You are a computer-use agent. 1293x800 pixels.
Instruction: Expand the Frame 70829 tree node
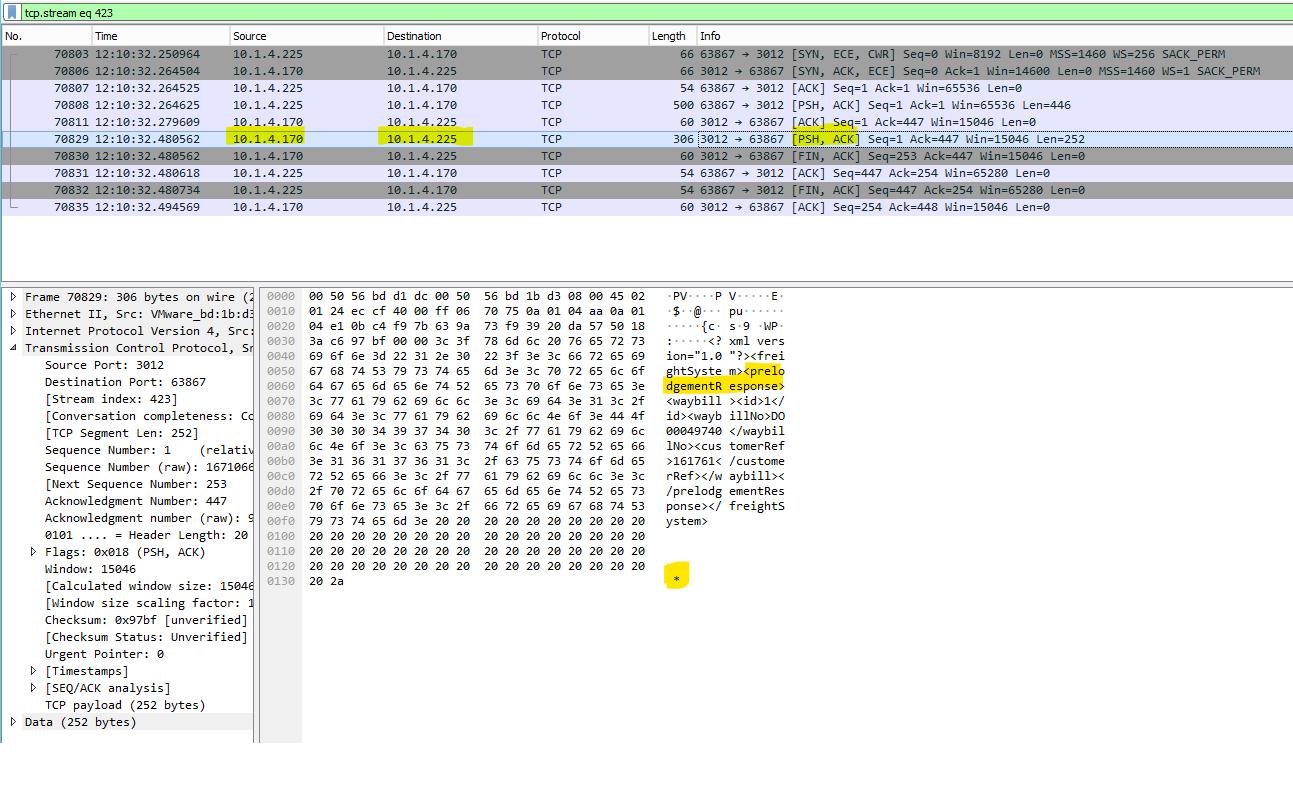14,297
